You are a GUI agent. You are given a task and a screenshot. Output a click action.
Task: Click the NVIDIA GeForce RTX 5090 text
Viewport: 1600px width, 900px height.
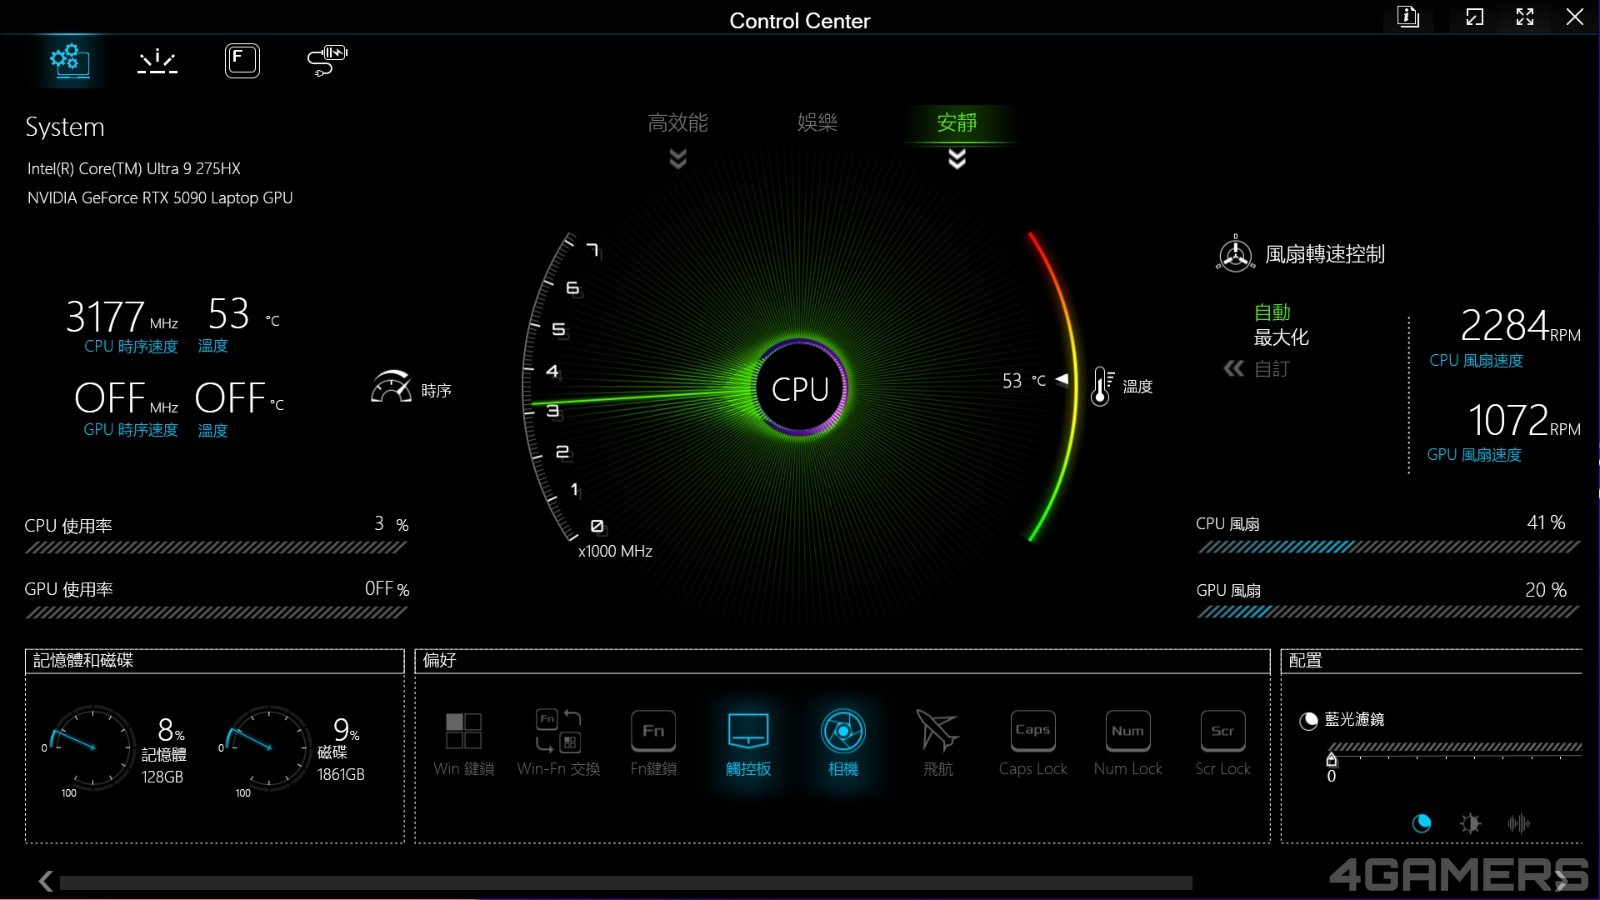point(160,198)
